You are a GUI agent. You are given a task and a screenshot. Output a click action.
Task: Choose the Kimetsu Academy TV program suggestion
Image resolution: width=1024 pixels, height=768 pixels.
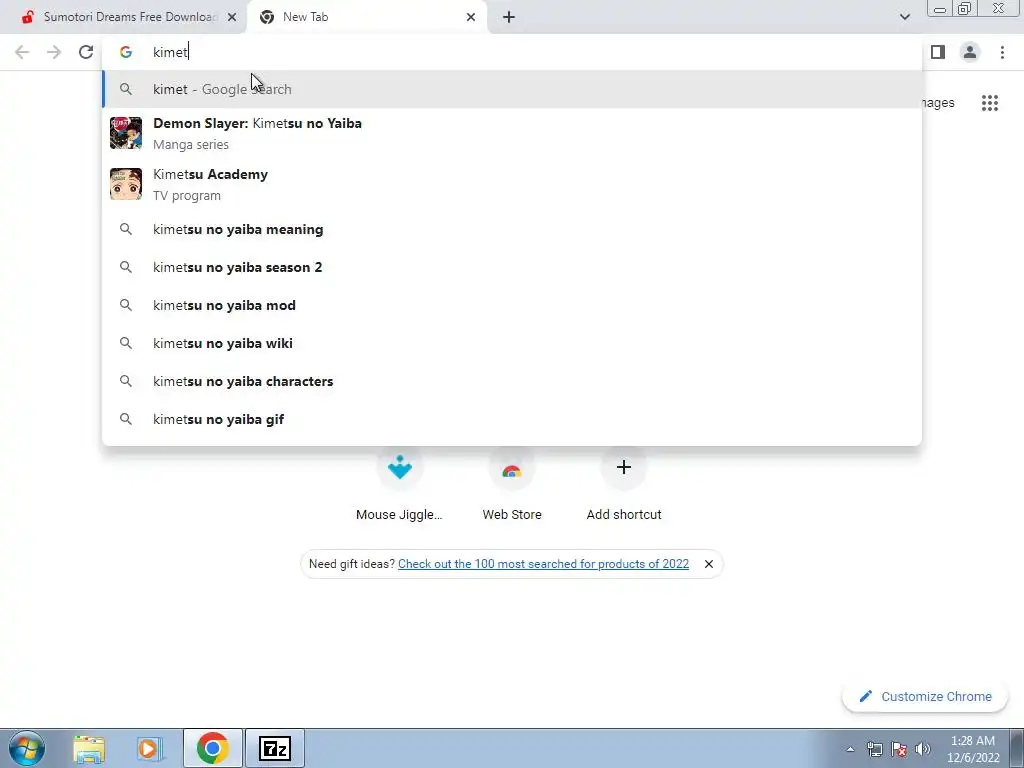[x=512, y=184]
